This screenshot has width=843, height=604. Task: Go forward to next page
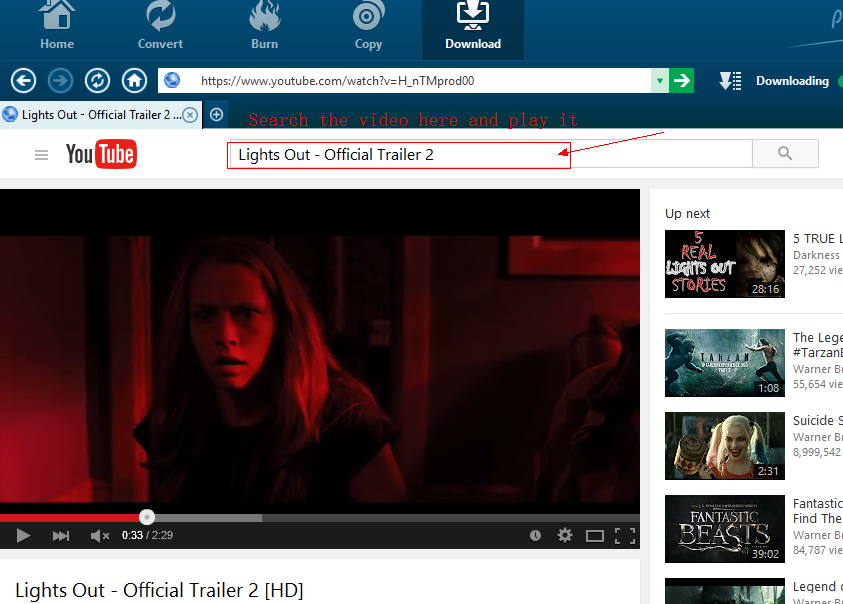60,81
